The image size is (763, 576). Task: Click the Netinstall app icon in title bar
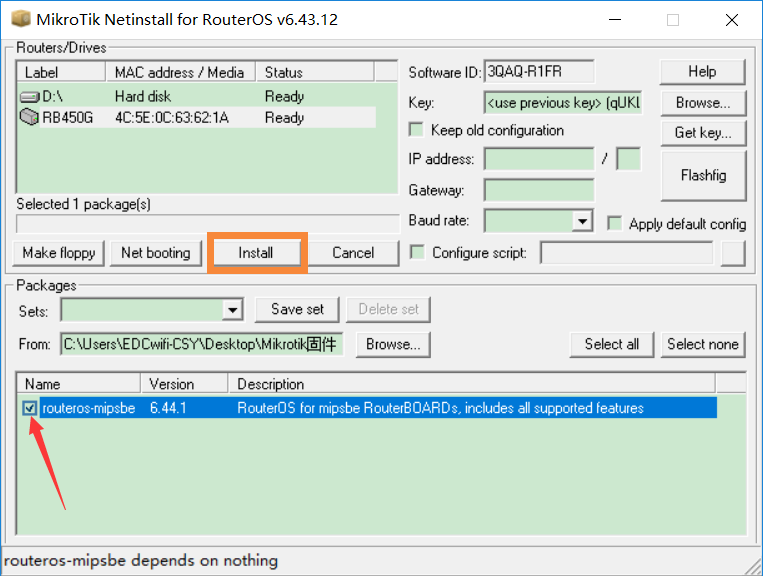click(x=21, y=19)
